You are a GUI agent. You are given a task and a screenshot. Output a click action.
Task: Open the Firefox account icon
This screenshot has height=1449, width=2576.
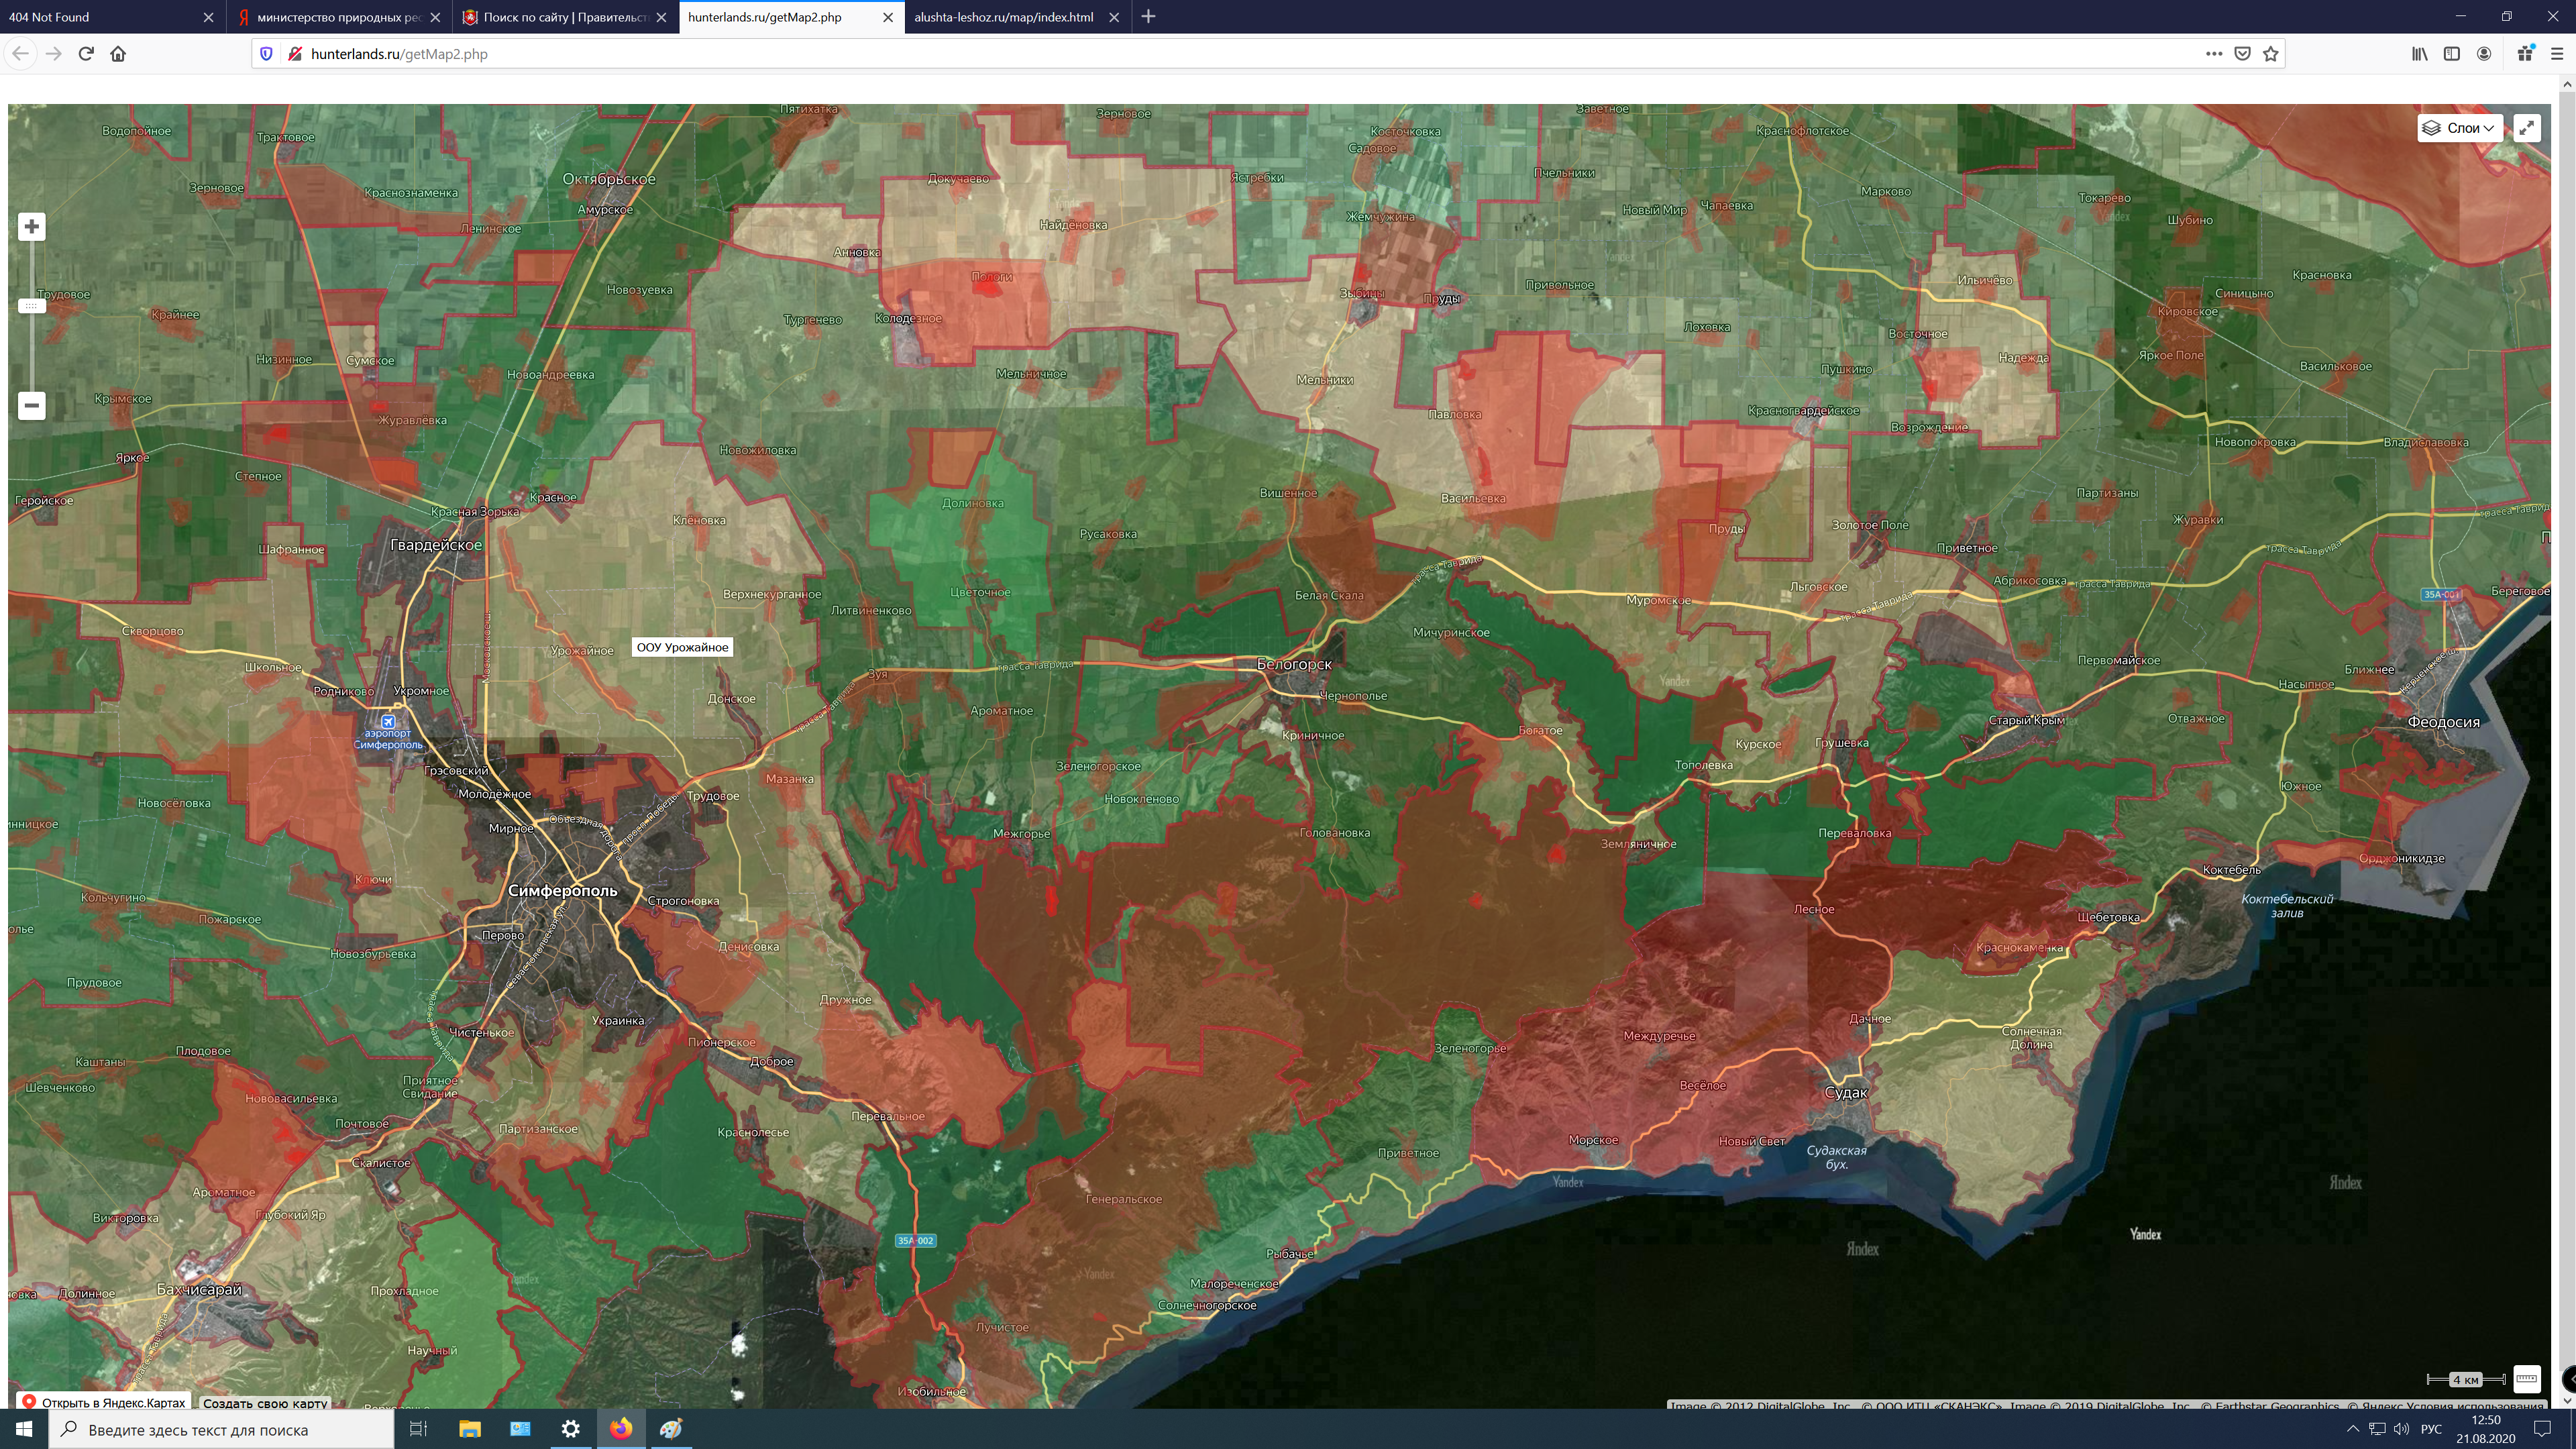[x=2484, y=54]
